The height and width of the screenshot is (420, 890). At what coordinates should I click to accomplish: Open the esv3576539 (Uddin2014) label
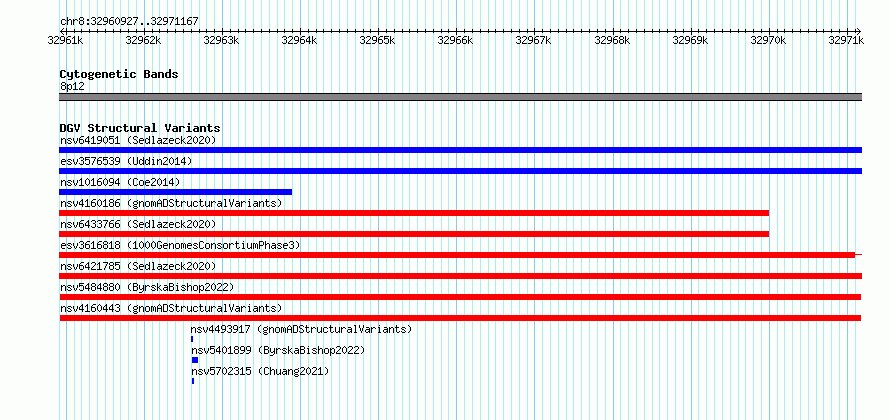click(126, 161)
